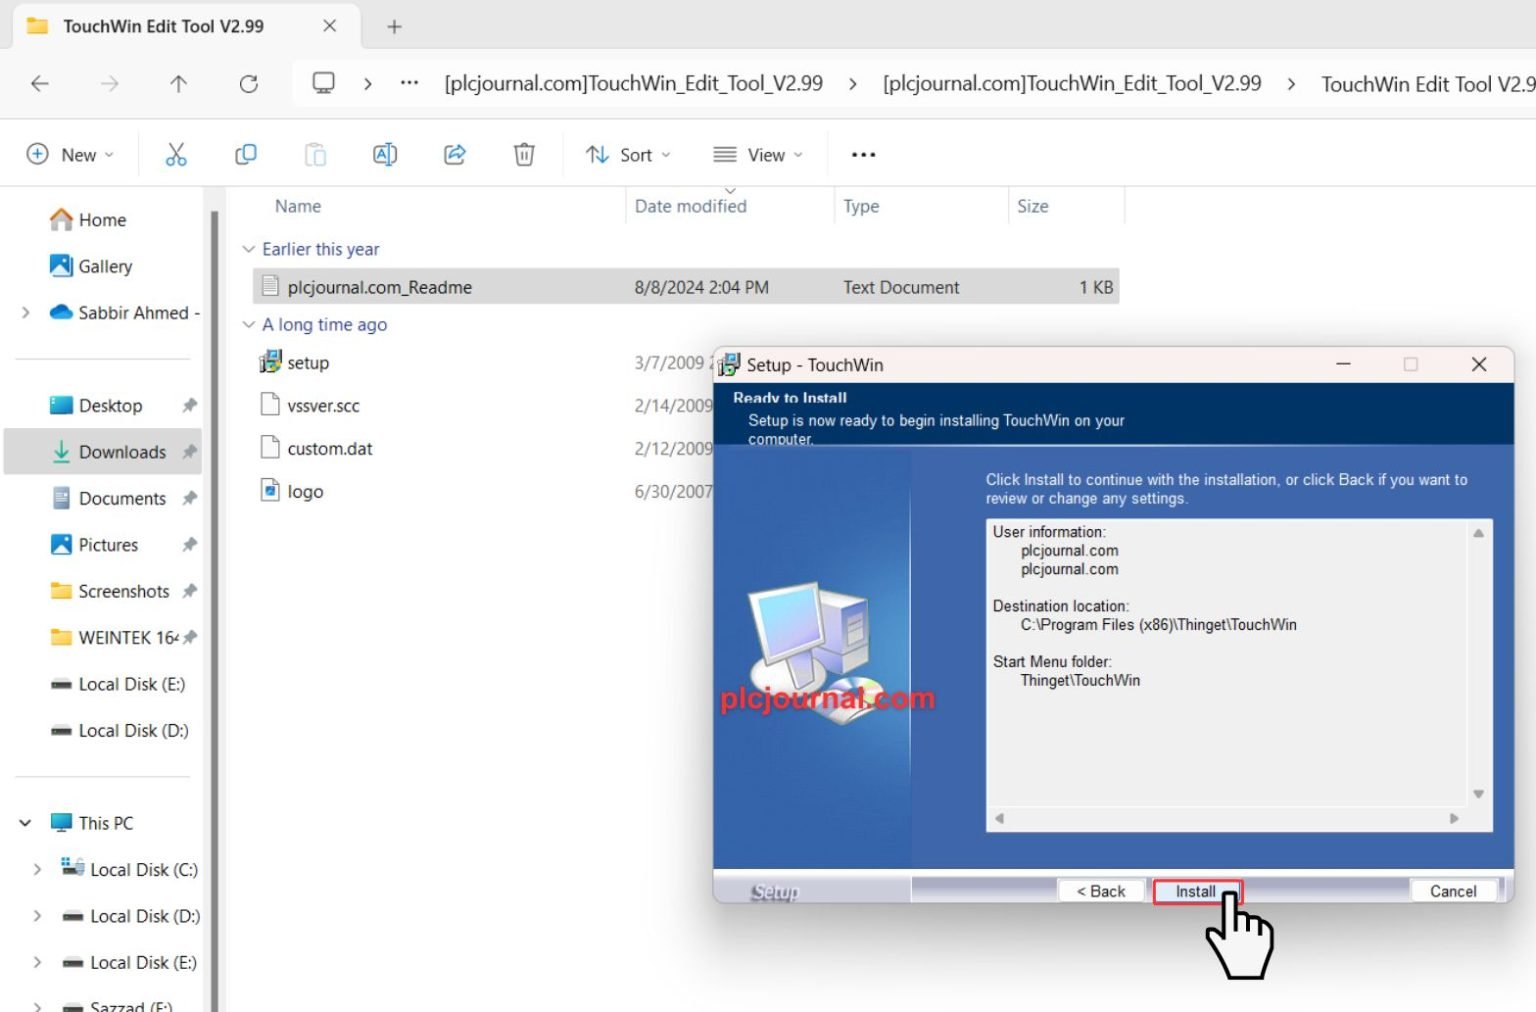The width and height of the screenshot is (1536, 1012).
Task: Open the See more (...) toolbar menu
Action: (x=862, y=154)
